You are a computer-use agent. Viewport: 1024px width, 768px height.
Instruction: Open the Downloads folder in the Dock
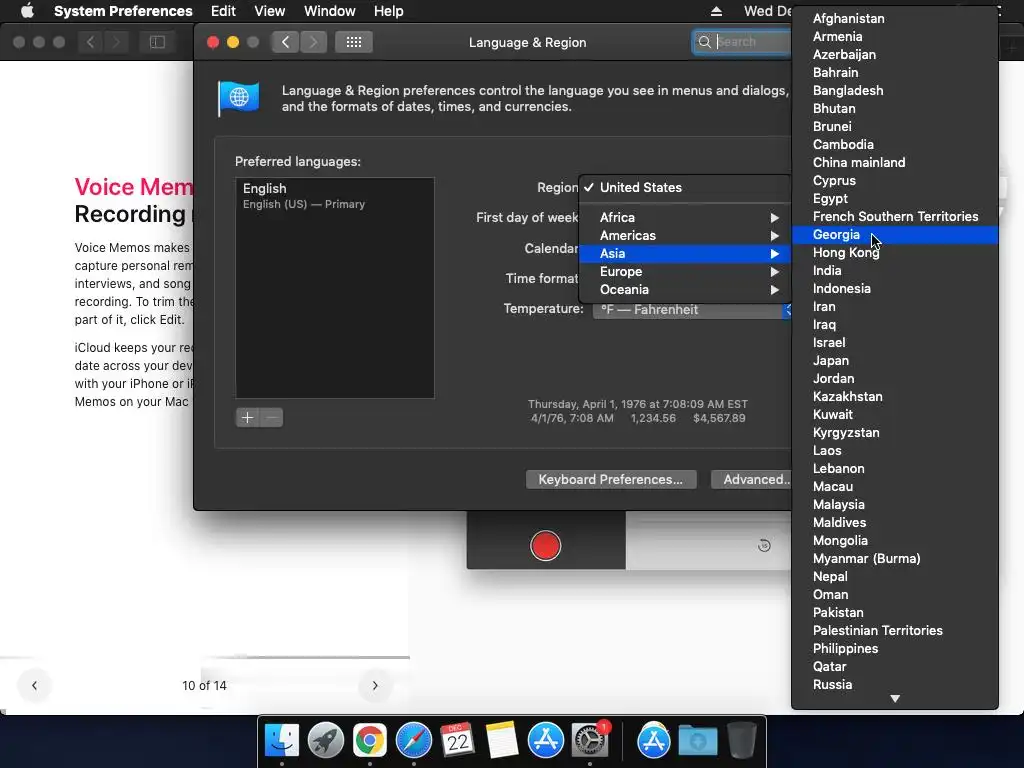tap(697, 741)
